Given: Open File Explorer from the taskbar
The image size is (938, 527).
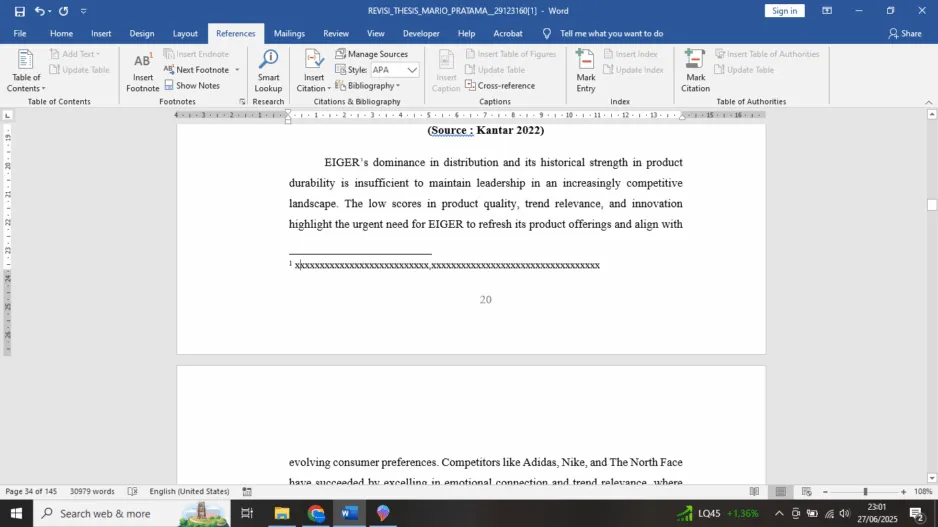Looking at the screenshot, I should coord(282,513).
